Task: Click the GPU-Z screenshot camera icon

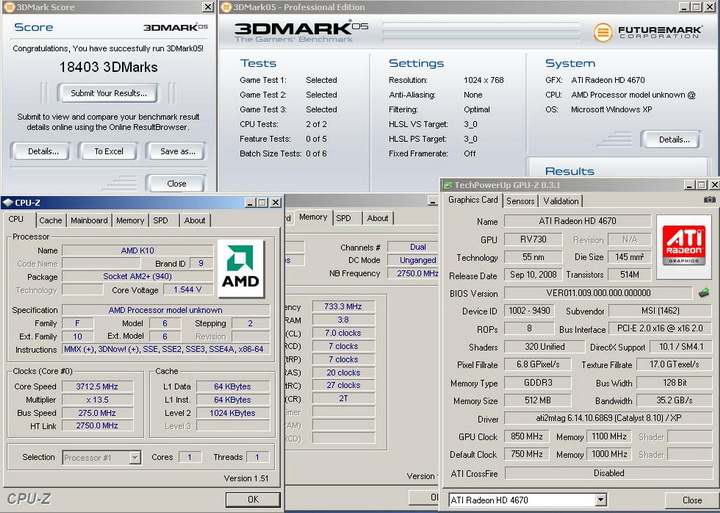Action: coord(709,200)
